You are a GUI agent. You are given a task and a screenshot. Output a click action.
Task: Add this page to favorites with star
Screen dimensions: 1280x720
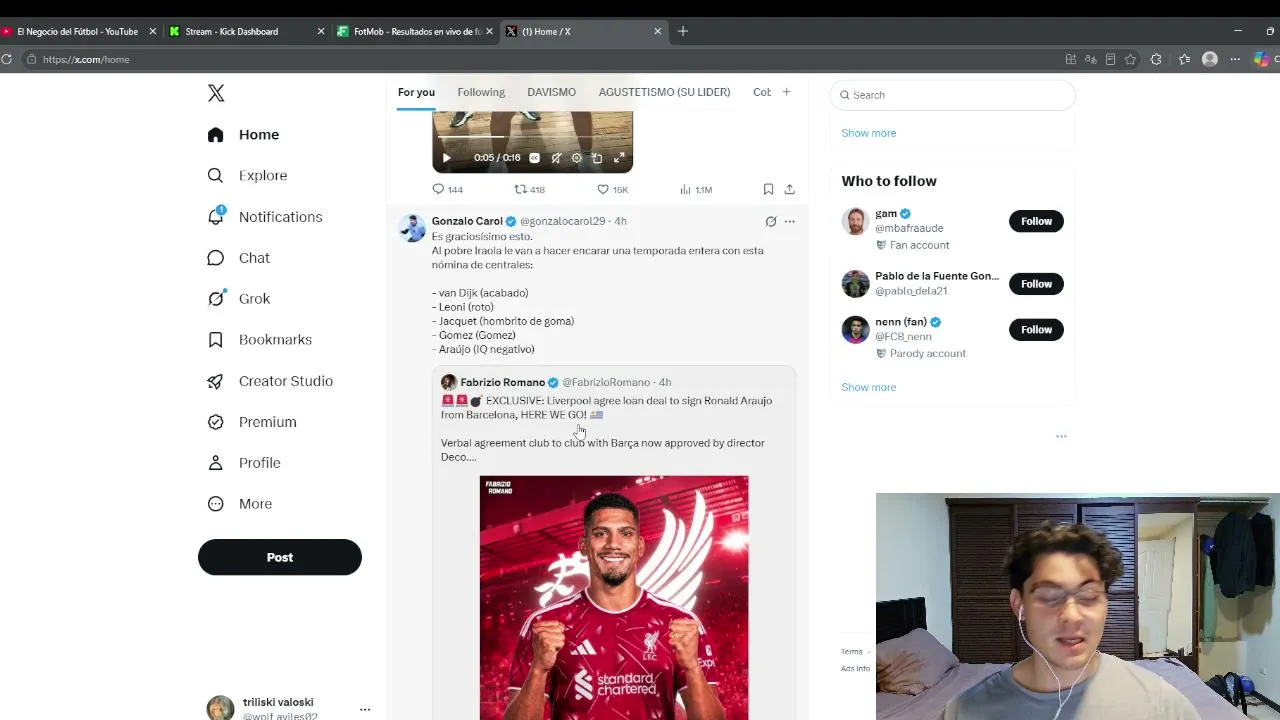tap(1130, 59)
